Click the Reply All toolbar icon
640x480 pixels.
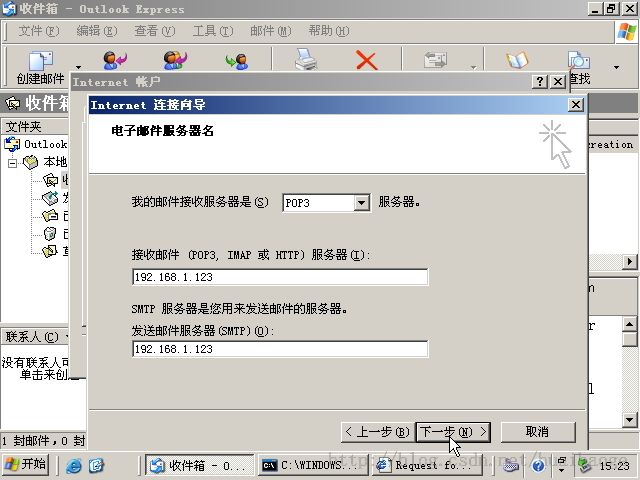pos(175,60)
